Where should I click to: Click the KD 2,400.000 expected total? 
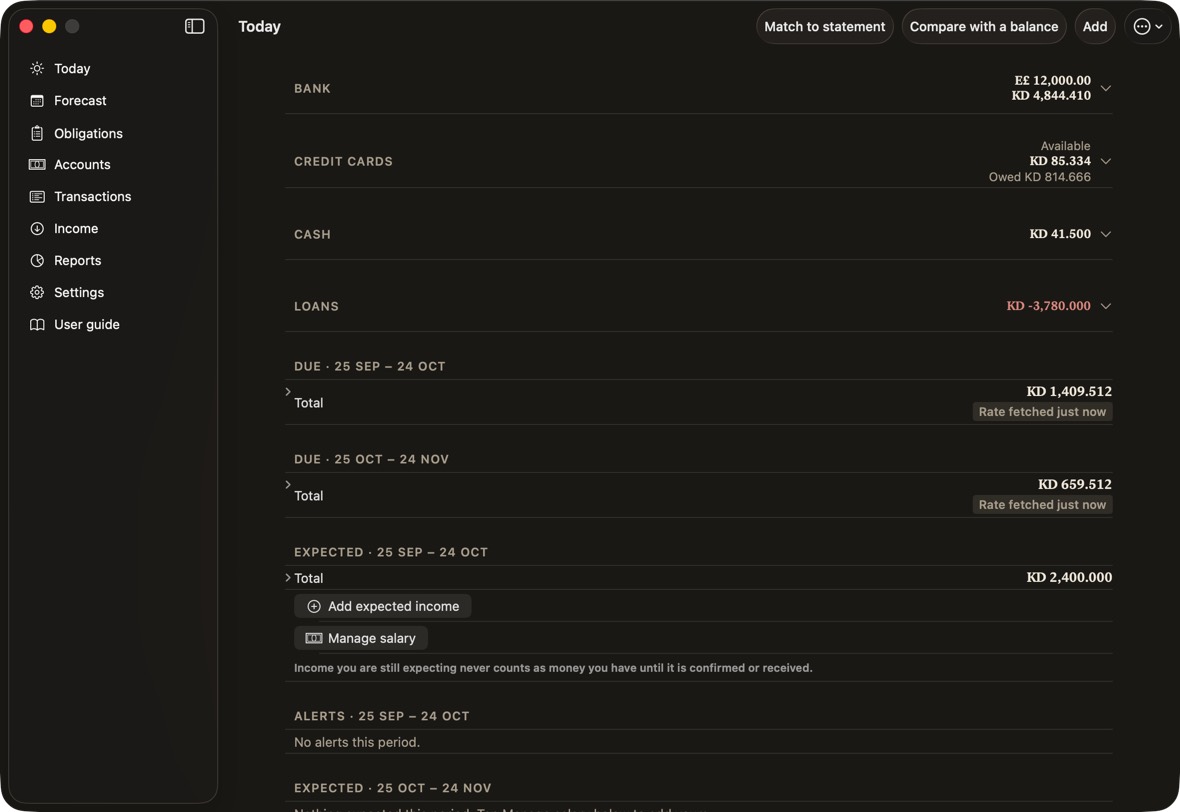pyautogui.click(x=1069, y=577)
